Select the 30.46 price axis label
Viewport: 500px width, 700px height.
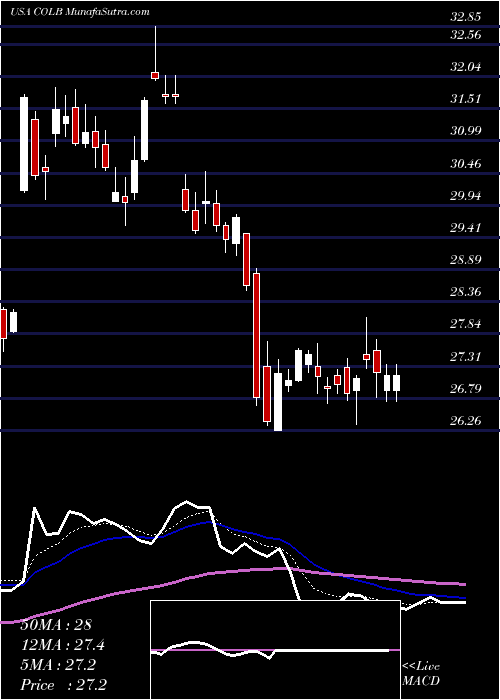pos(466,163)
